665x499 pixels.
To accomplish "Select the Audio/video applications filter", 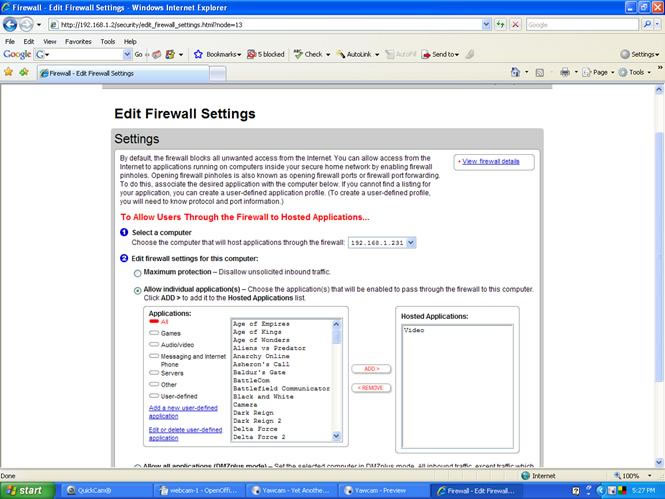I will 154,344.
